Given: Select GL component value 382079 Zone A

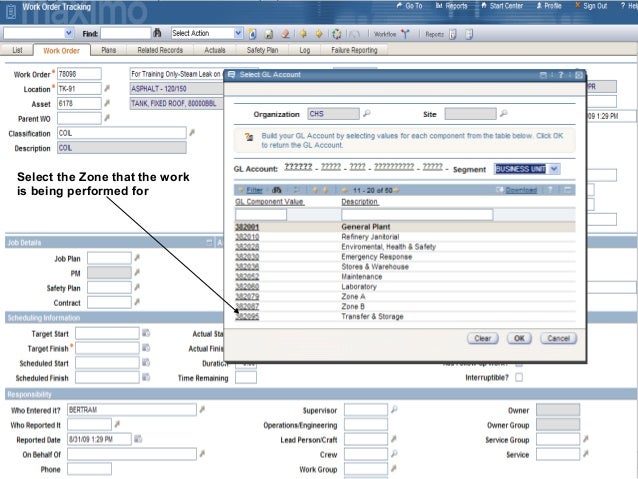Looking at the screenshot, I should pos(246,297).
